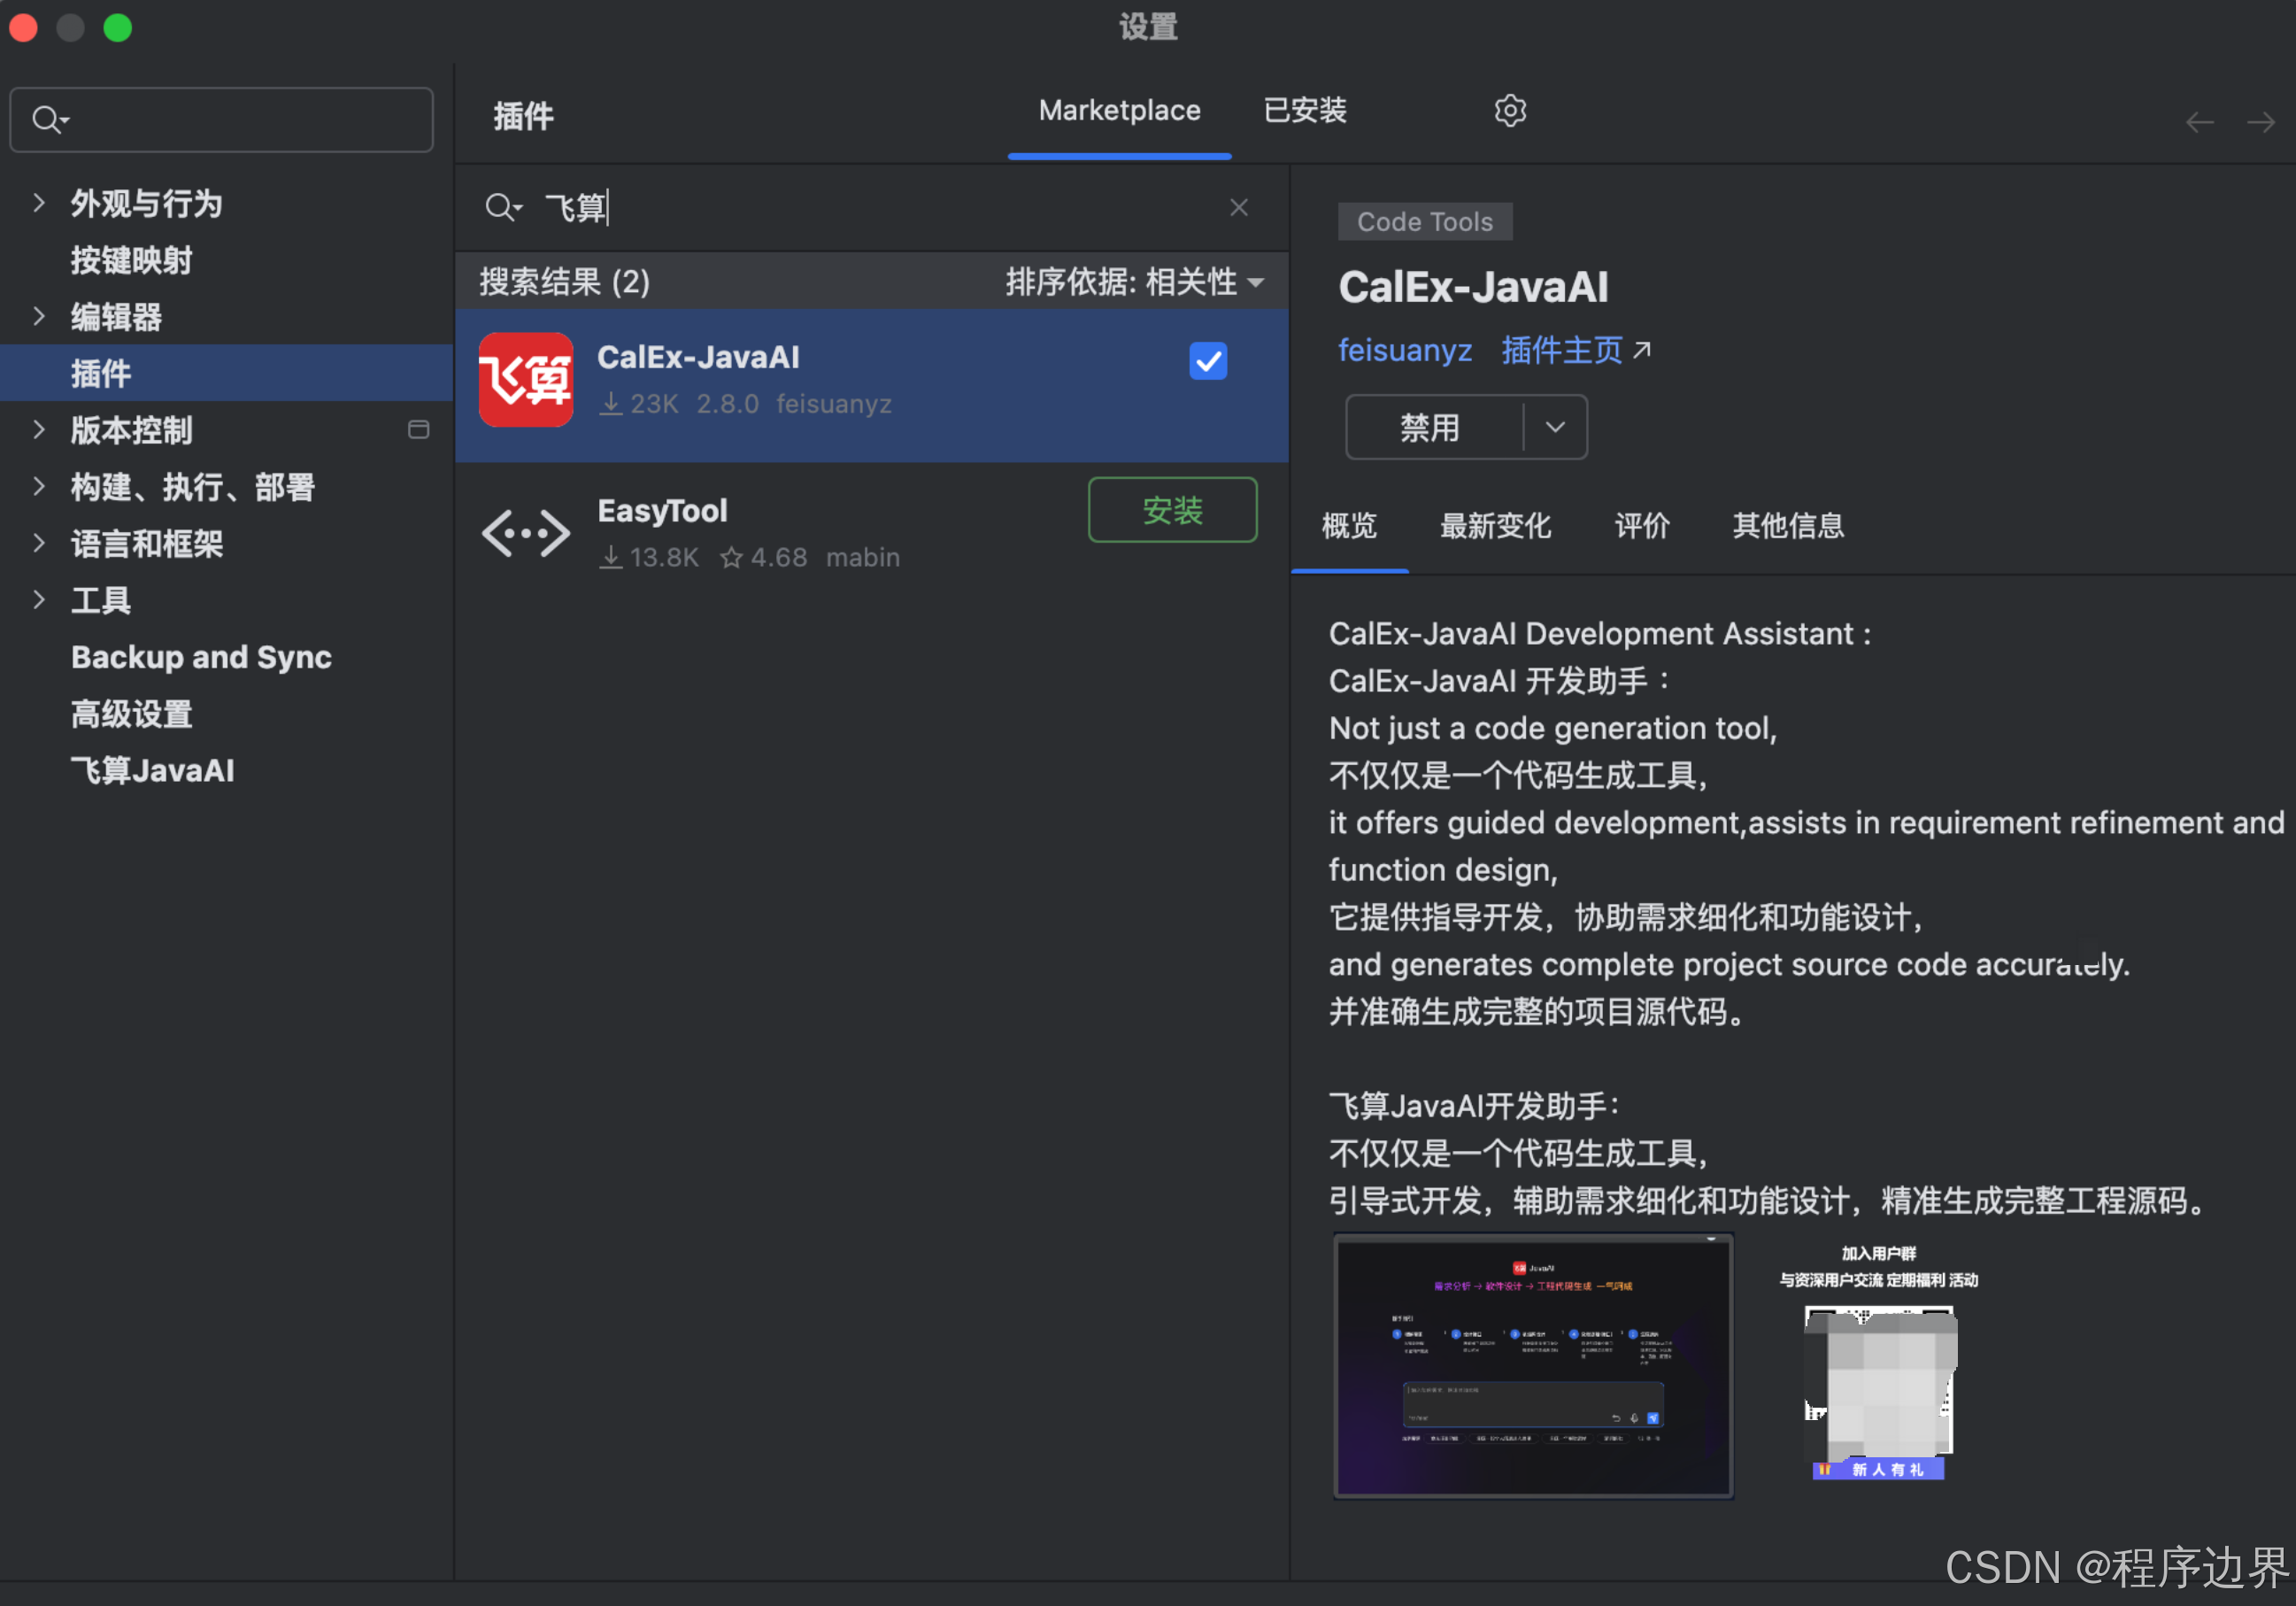2296x1606 pixels.
Task: Expand 外观与行为 settings section
Action: point(39,203)
